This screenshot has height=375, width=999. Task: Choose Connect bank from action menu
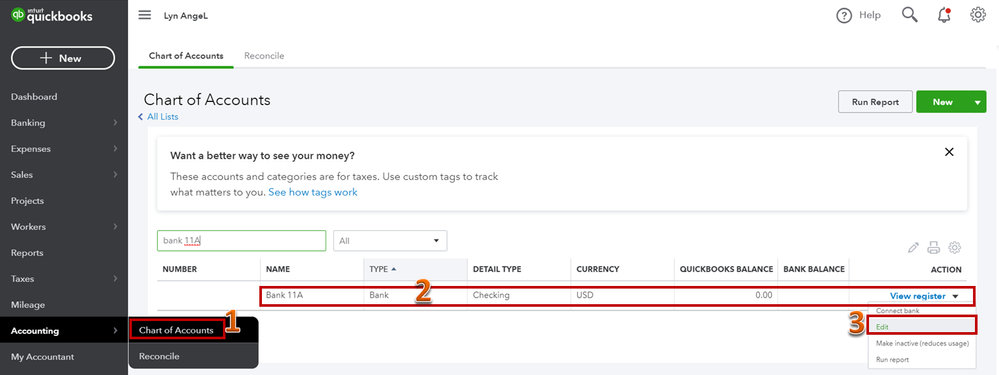coord(897,311)
